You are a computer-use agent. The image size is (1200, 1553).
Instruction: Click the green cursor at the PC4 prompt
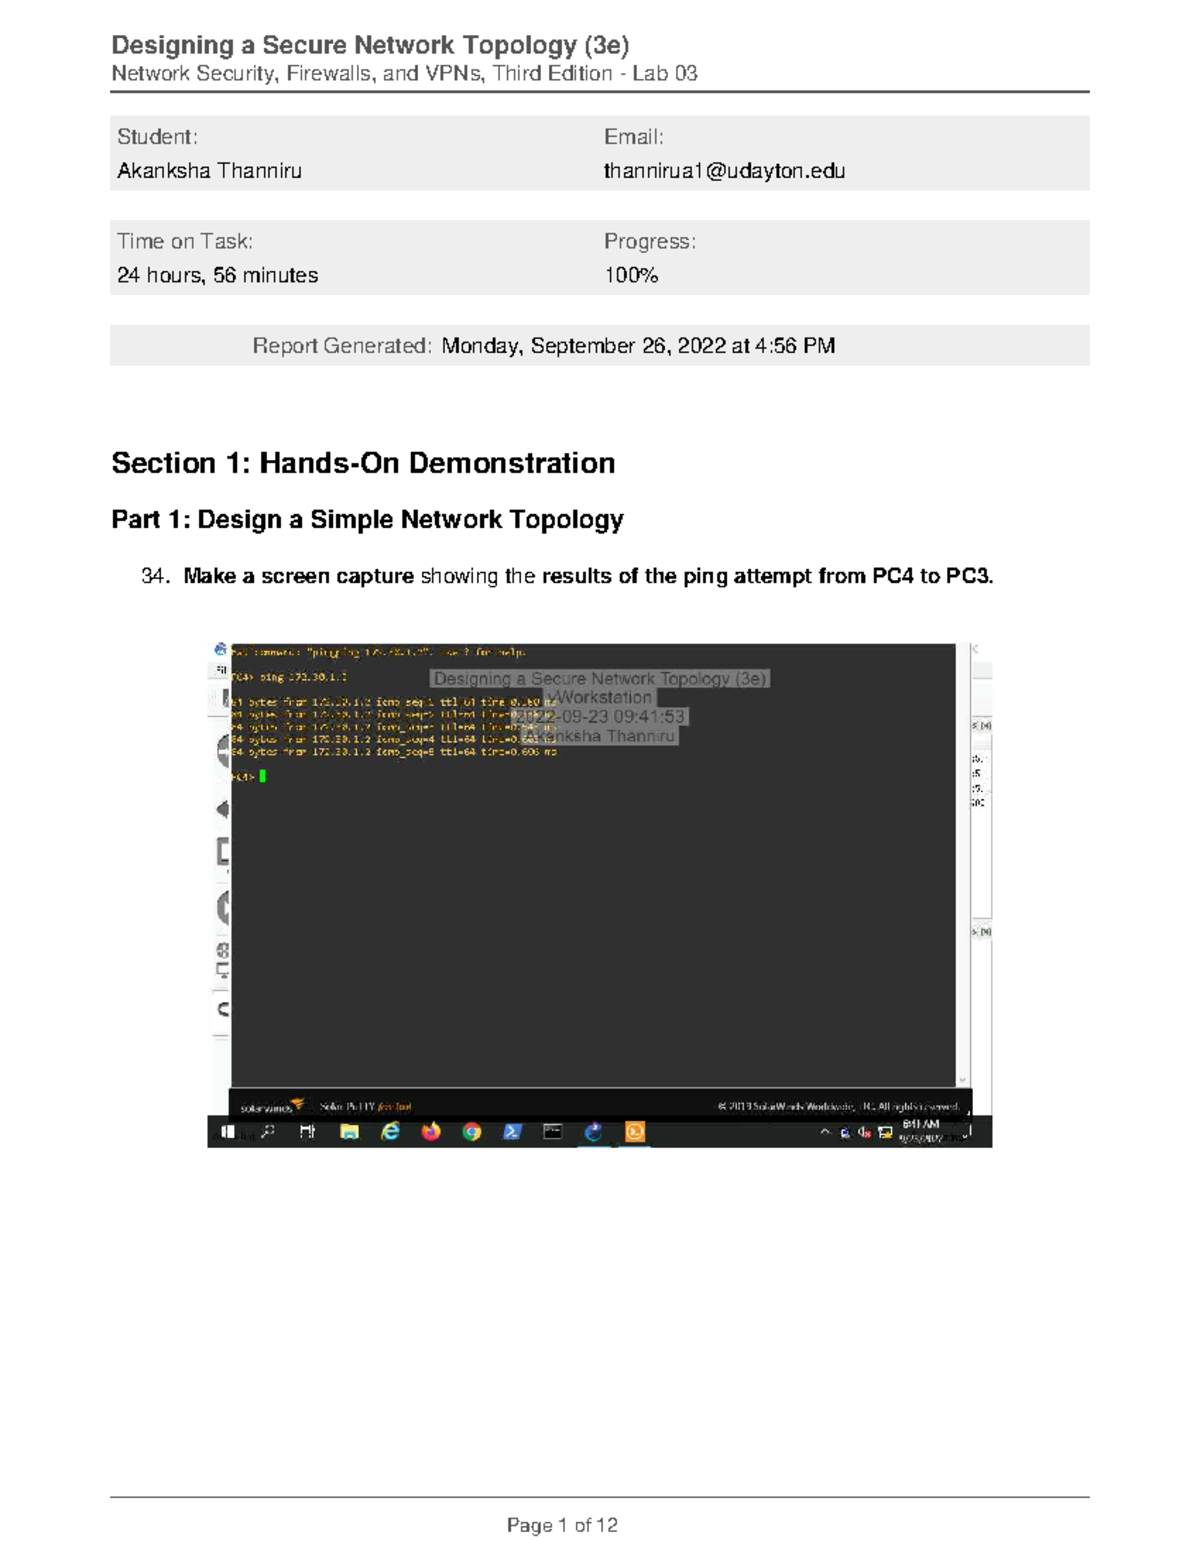point(263,776)
